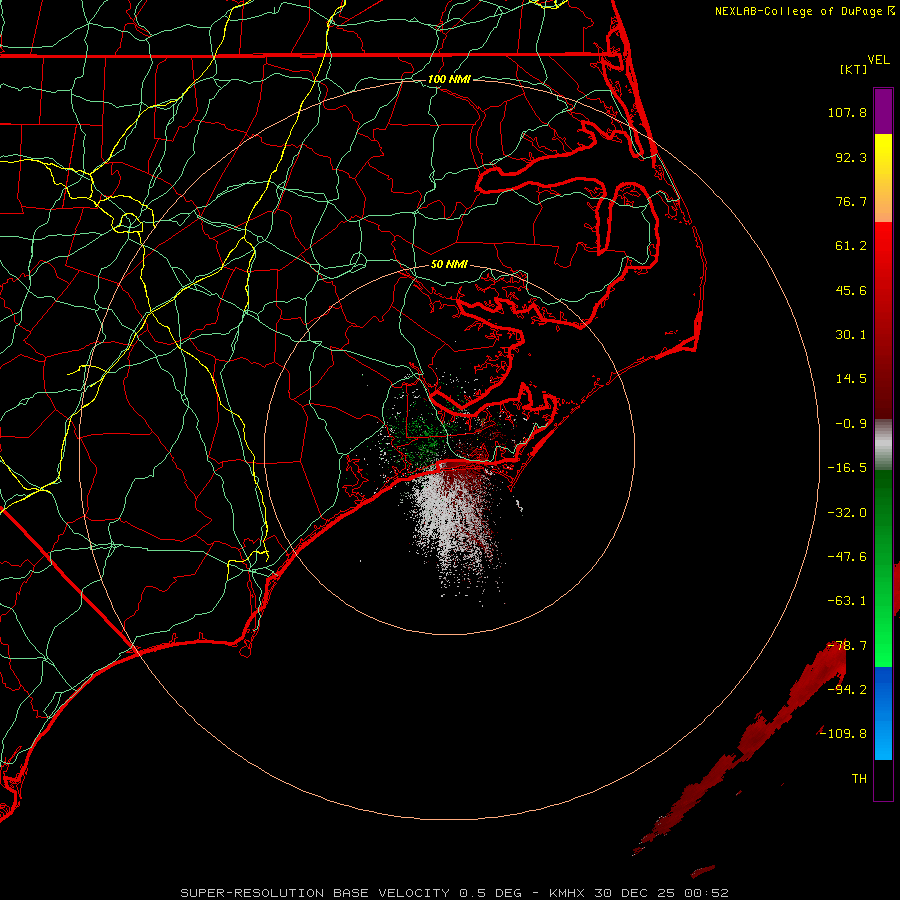Viewport: 900px width, 900px height.
Task: Click the -109.8 velocity scale value
Action: (843, 734)
